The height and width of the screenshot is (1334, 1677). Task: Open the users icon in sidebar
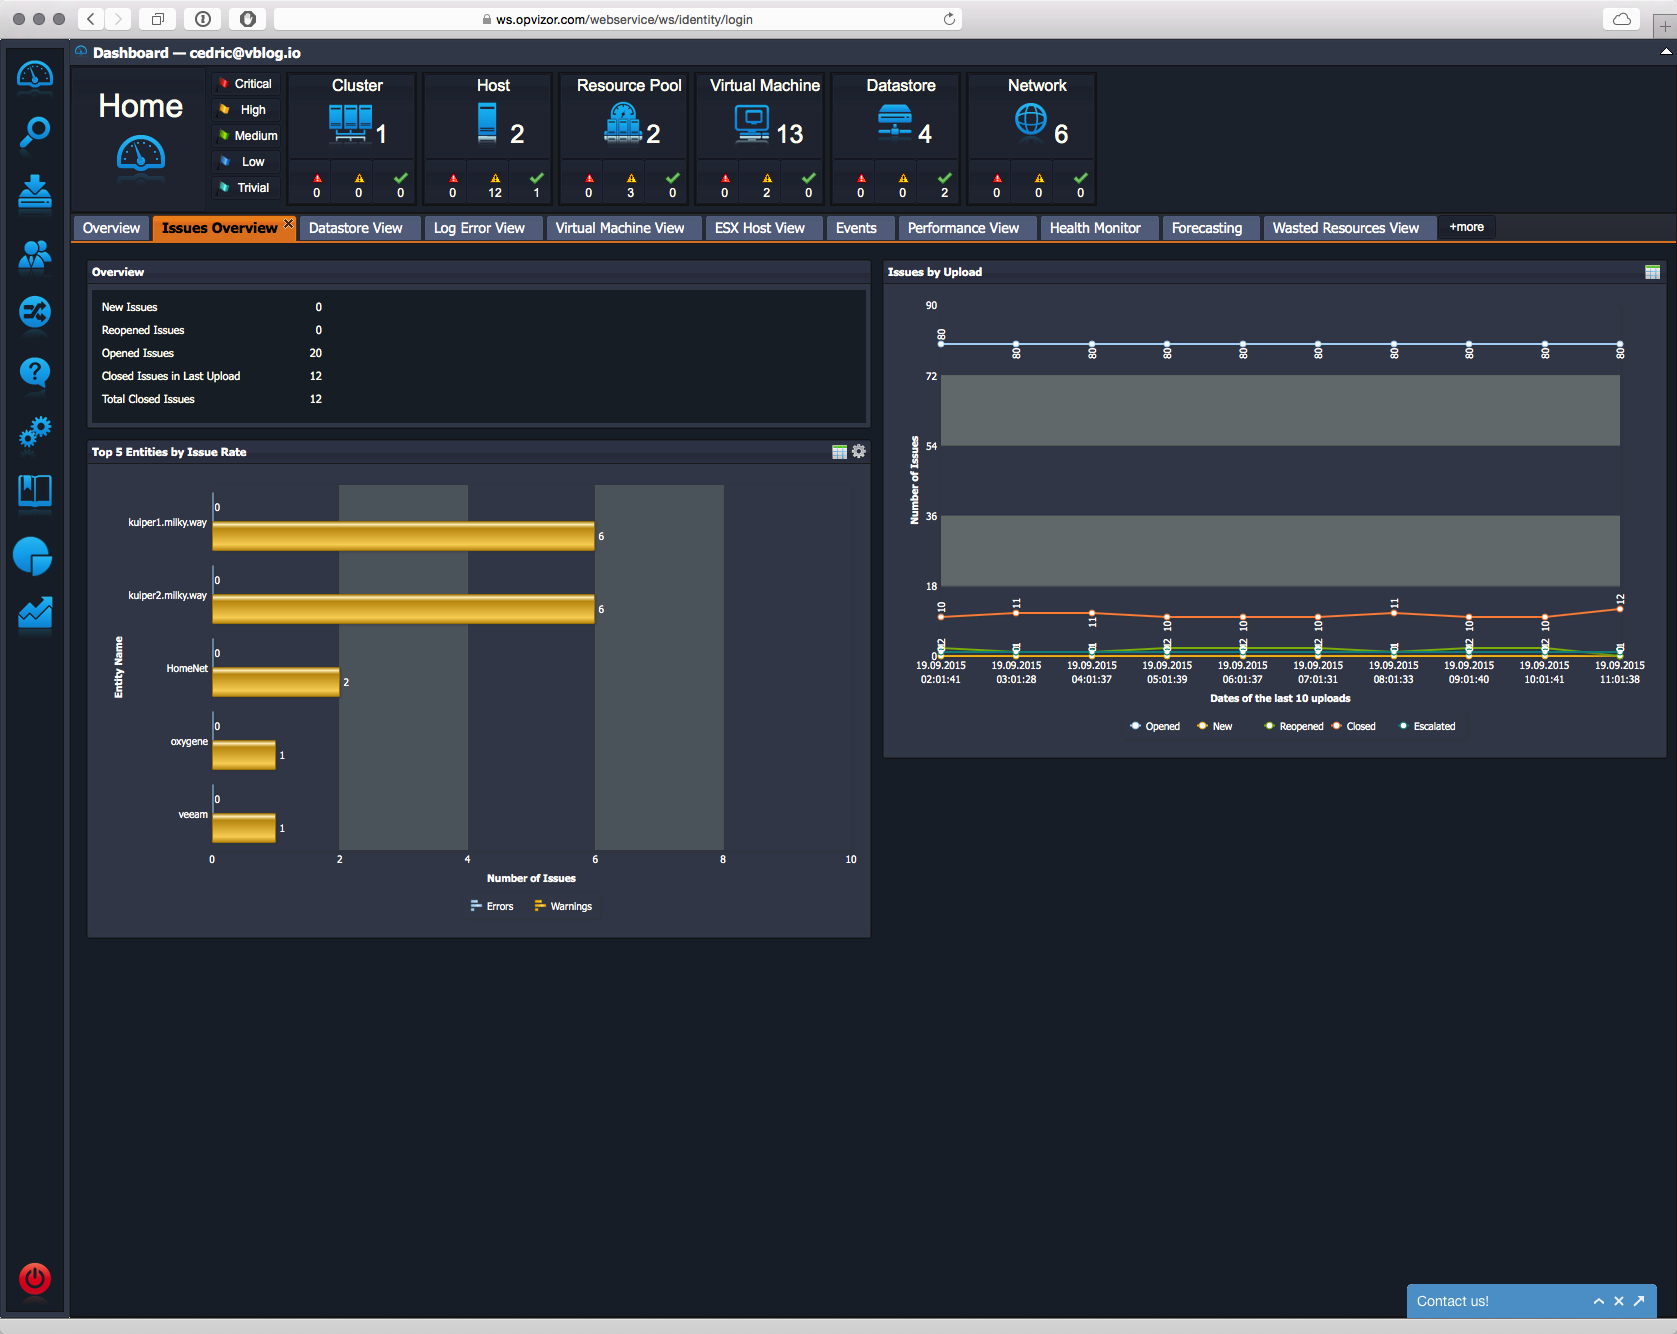[x=35, y=256]
